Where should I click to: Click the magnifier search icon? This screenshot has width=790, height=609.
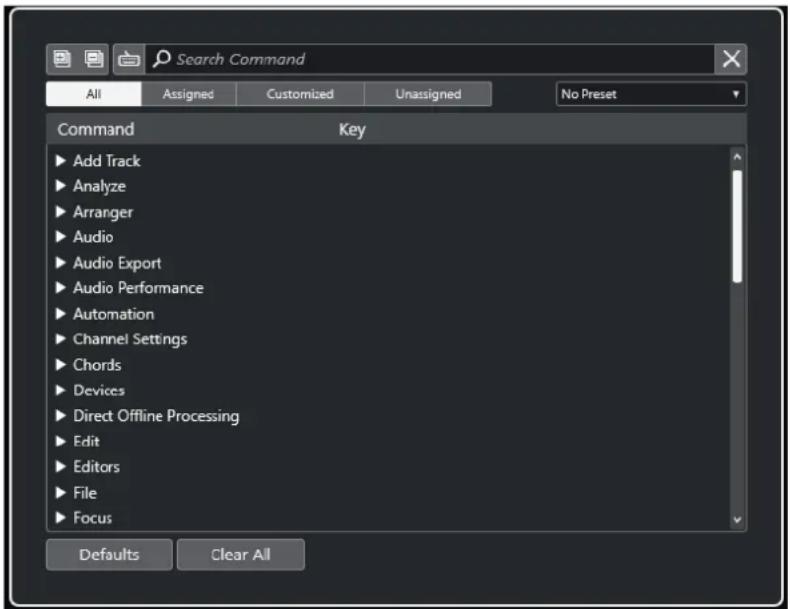pos(162,59)
